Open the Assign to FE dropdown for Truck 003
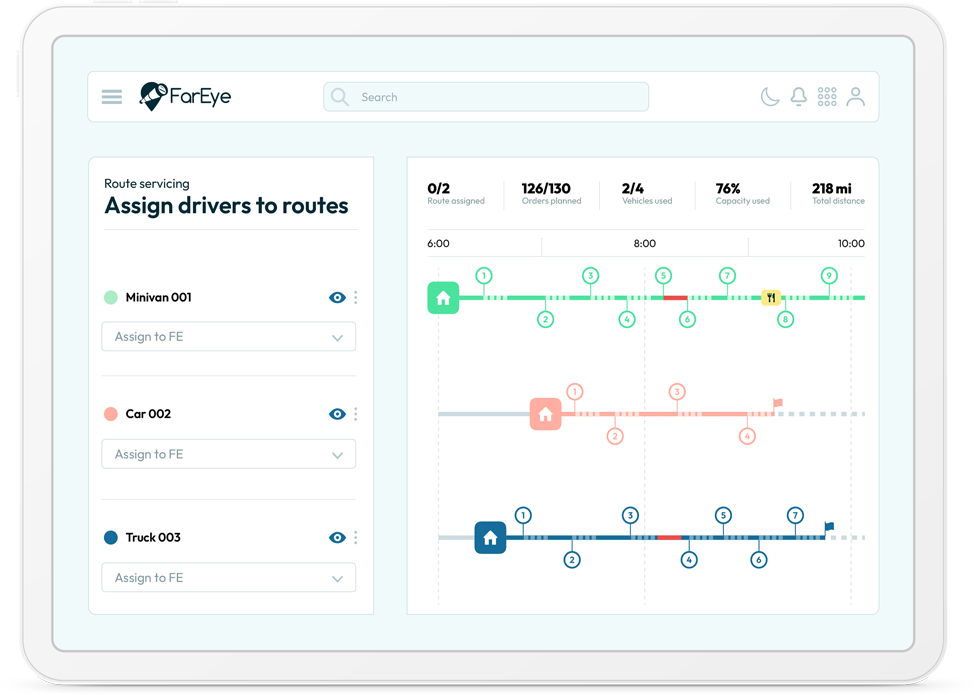 229,578
